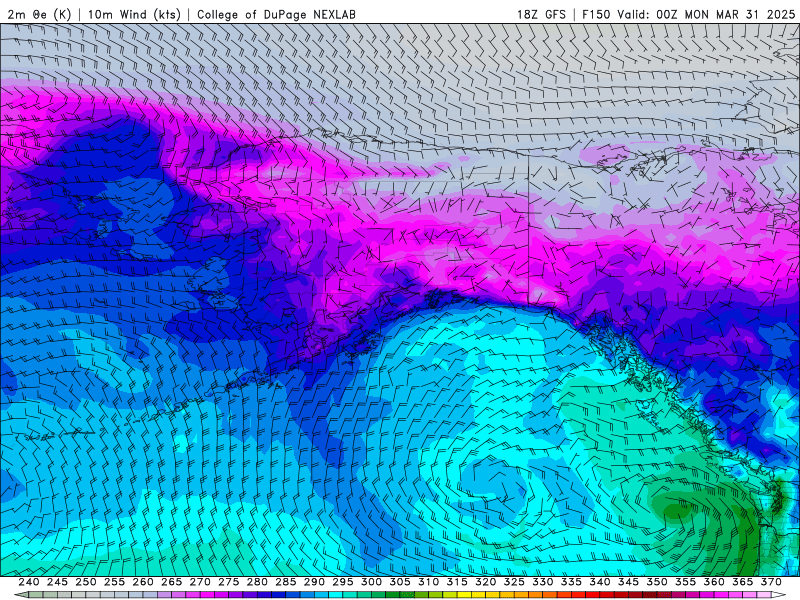The image size is (800, 600).
Task: Click the 275 color scale label
Action: click(229, 582)
